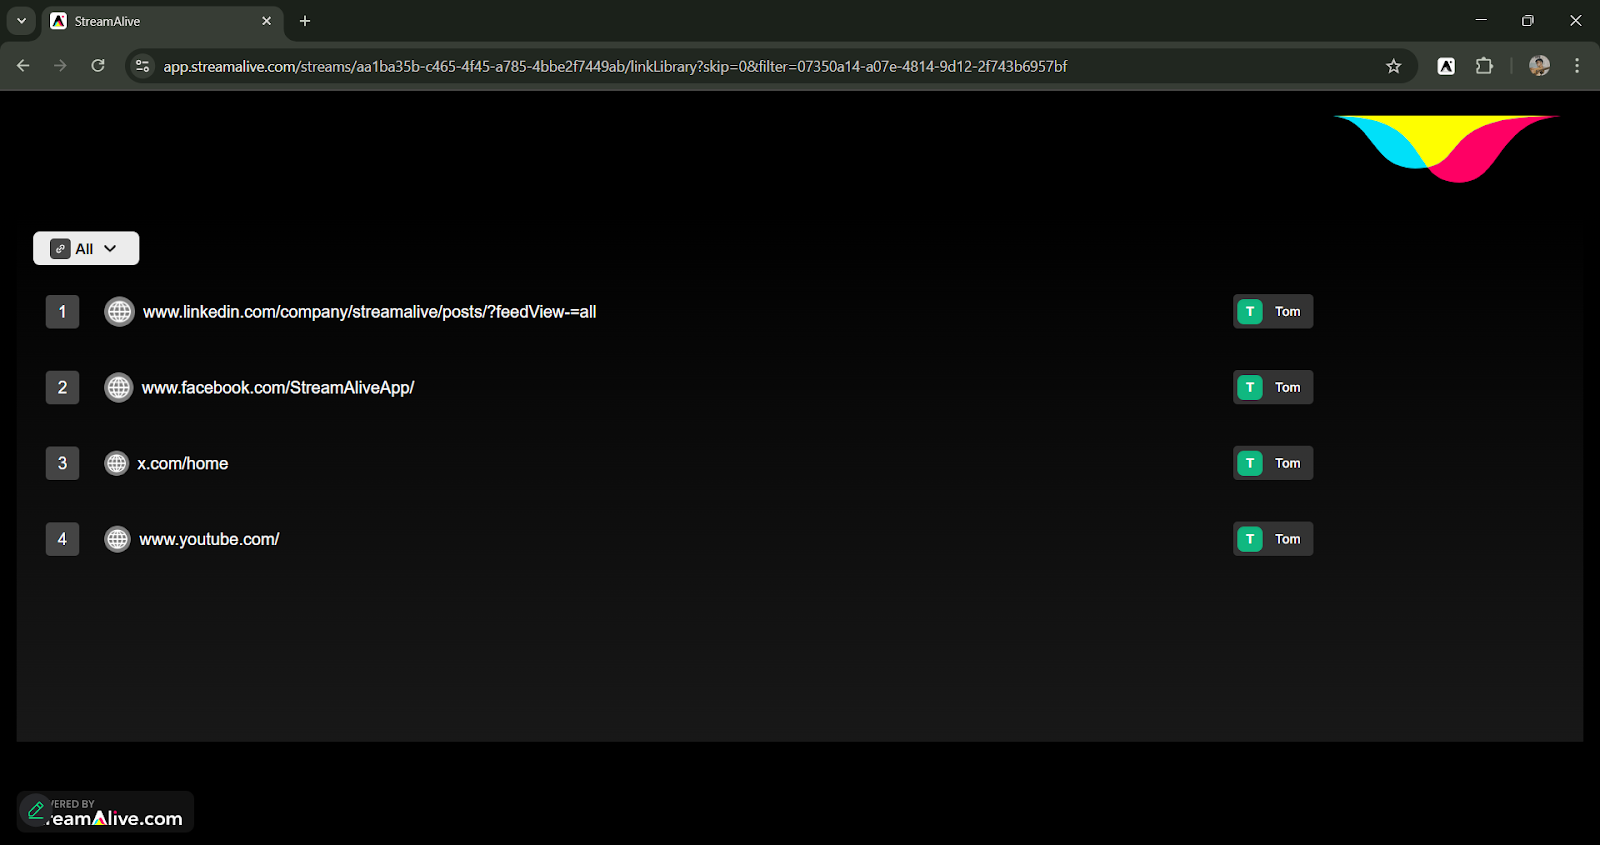The height and width of the screenshot is (845, 1600).
Task: Open the Extensions puzzle menu
Action: (1484, 66)
